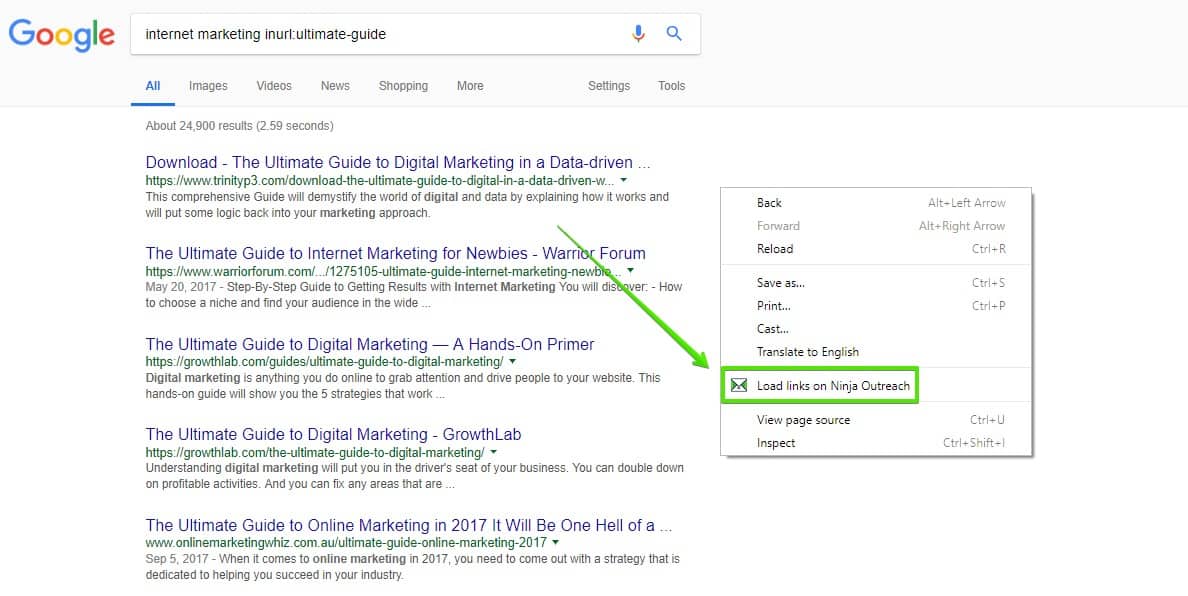Open the Online Marketing in 2017 result
The height and width of the screenshot is (596, 1188).
tap(408, 526)
